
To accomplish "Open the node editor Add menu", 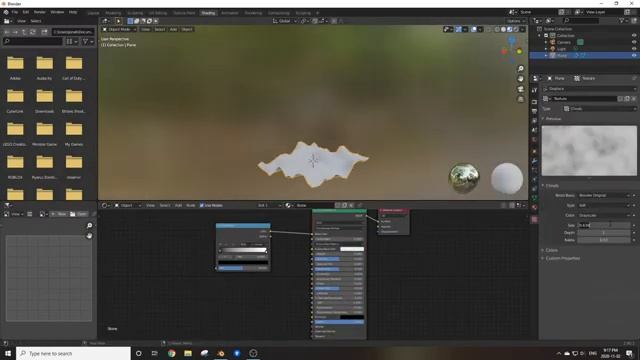I will [178, 205].
